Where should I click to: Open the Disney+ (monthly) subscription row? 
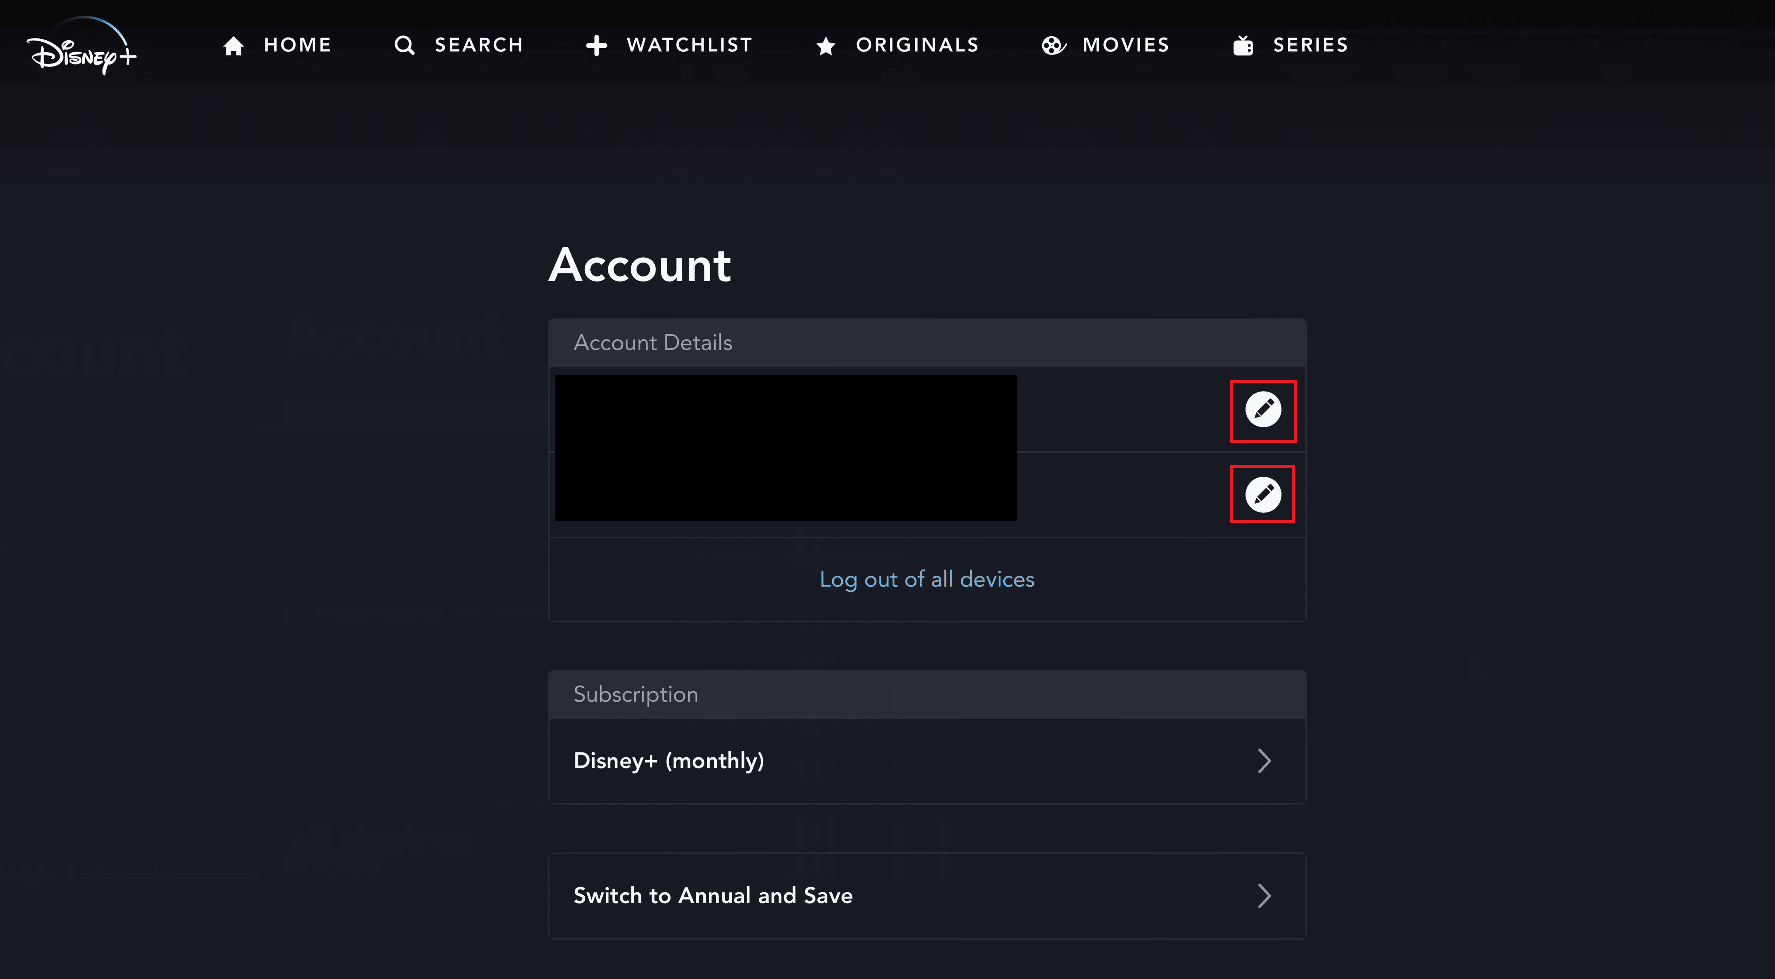(x=927, y=761)
